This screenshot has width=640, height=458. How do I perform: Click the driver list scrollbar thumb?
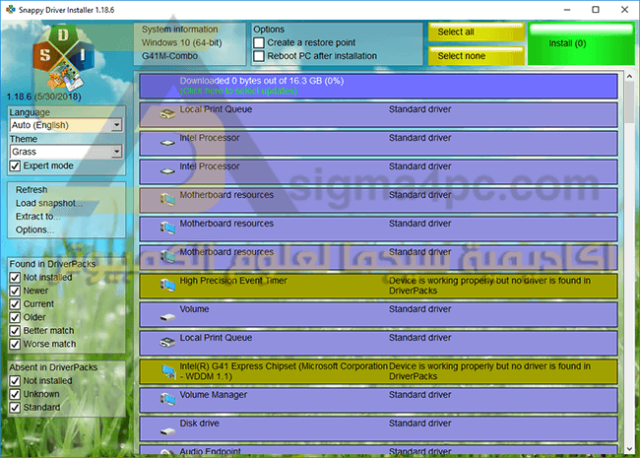click(629, 103)
